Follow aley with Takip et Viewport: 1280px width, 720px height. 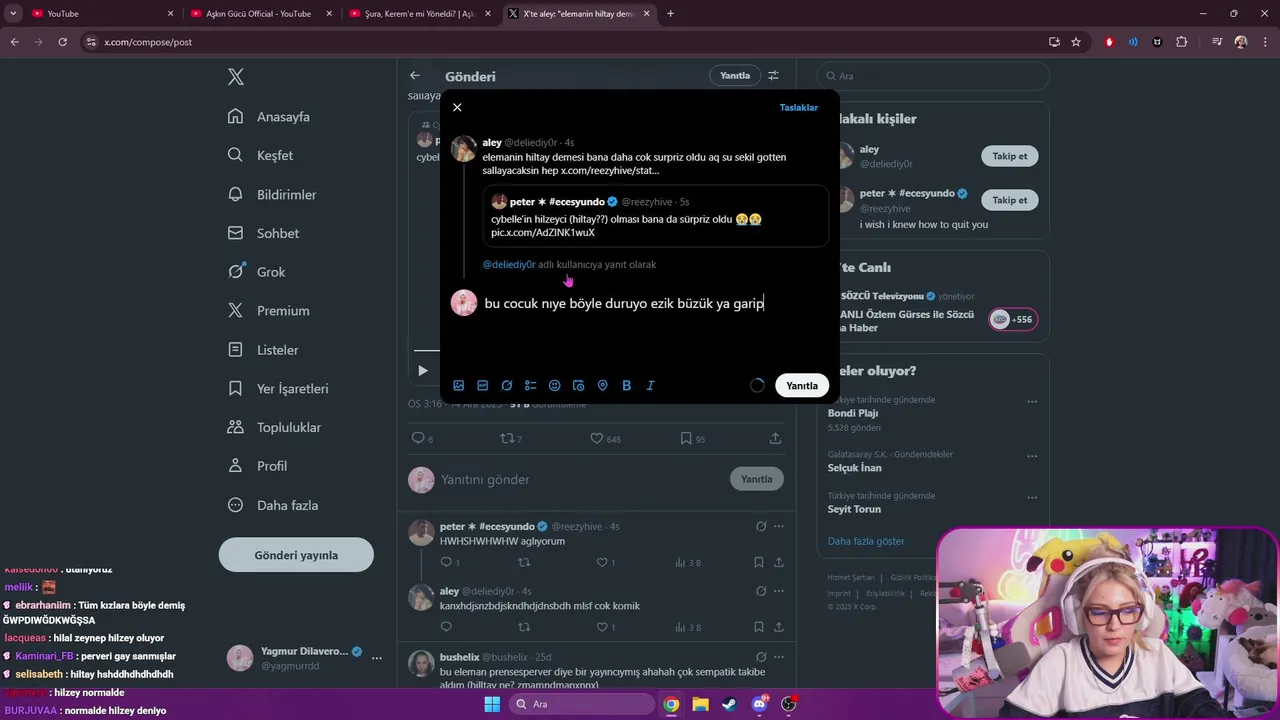coord(1010,156)
